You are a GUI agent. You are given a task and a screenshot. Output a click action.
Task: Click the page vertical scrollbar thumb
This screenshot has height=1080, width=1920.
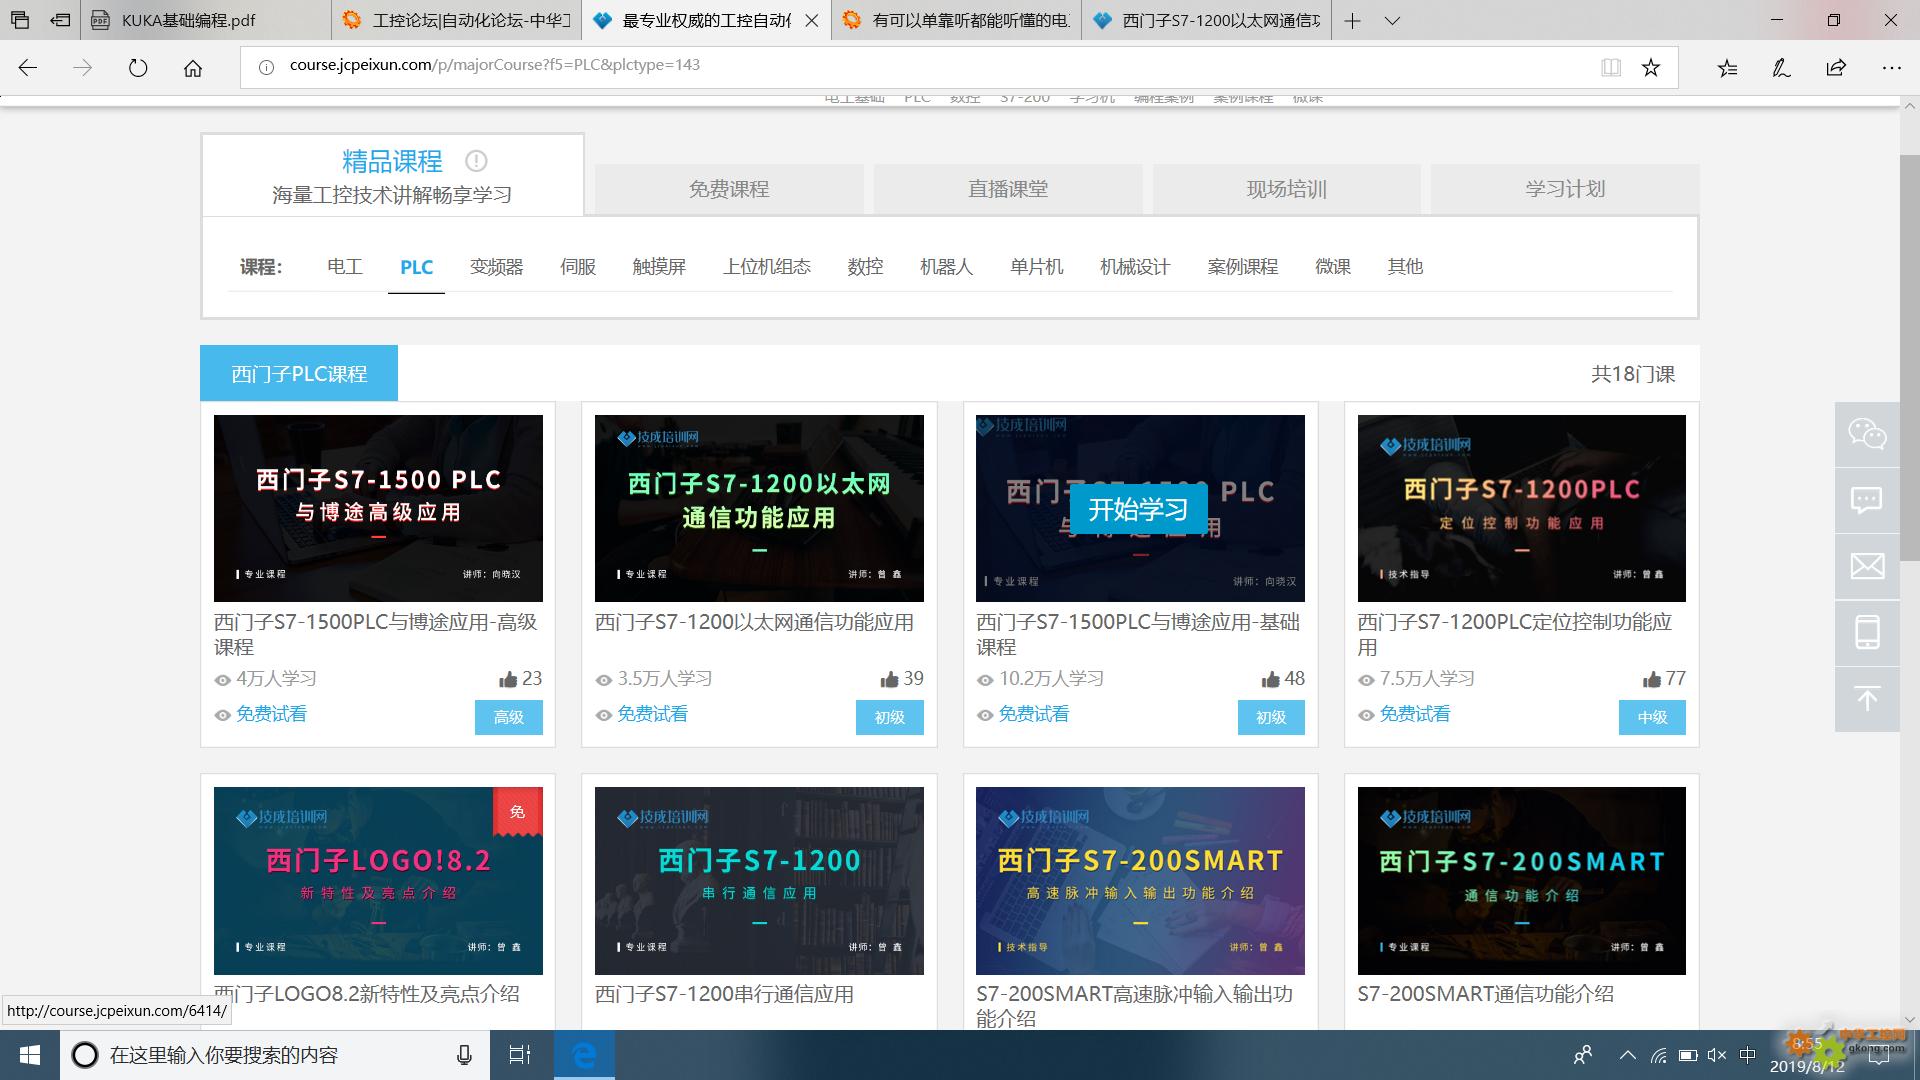click(1910, 357)
